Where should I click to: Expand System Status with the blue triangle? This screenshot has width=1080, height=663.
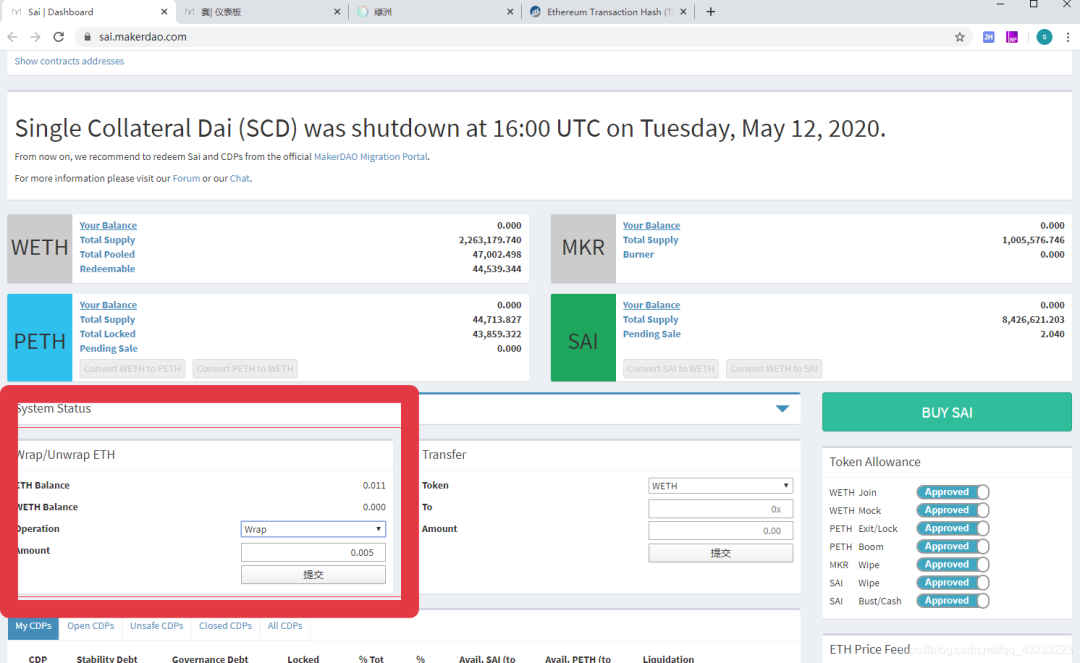click(x=782, y=409)
